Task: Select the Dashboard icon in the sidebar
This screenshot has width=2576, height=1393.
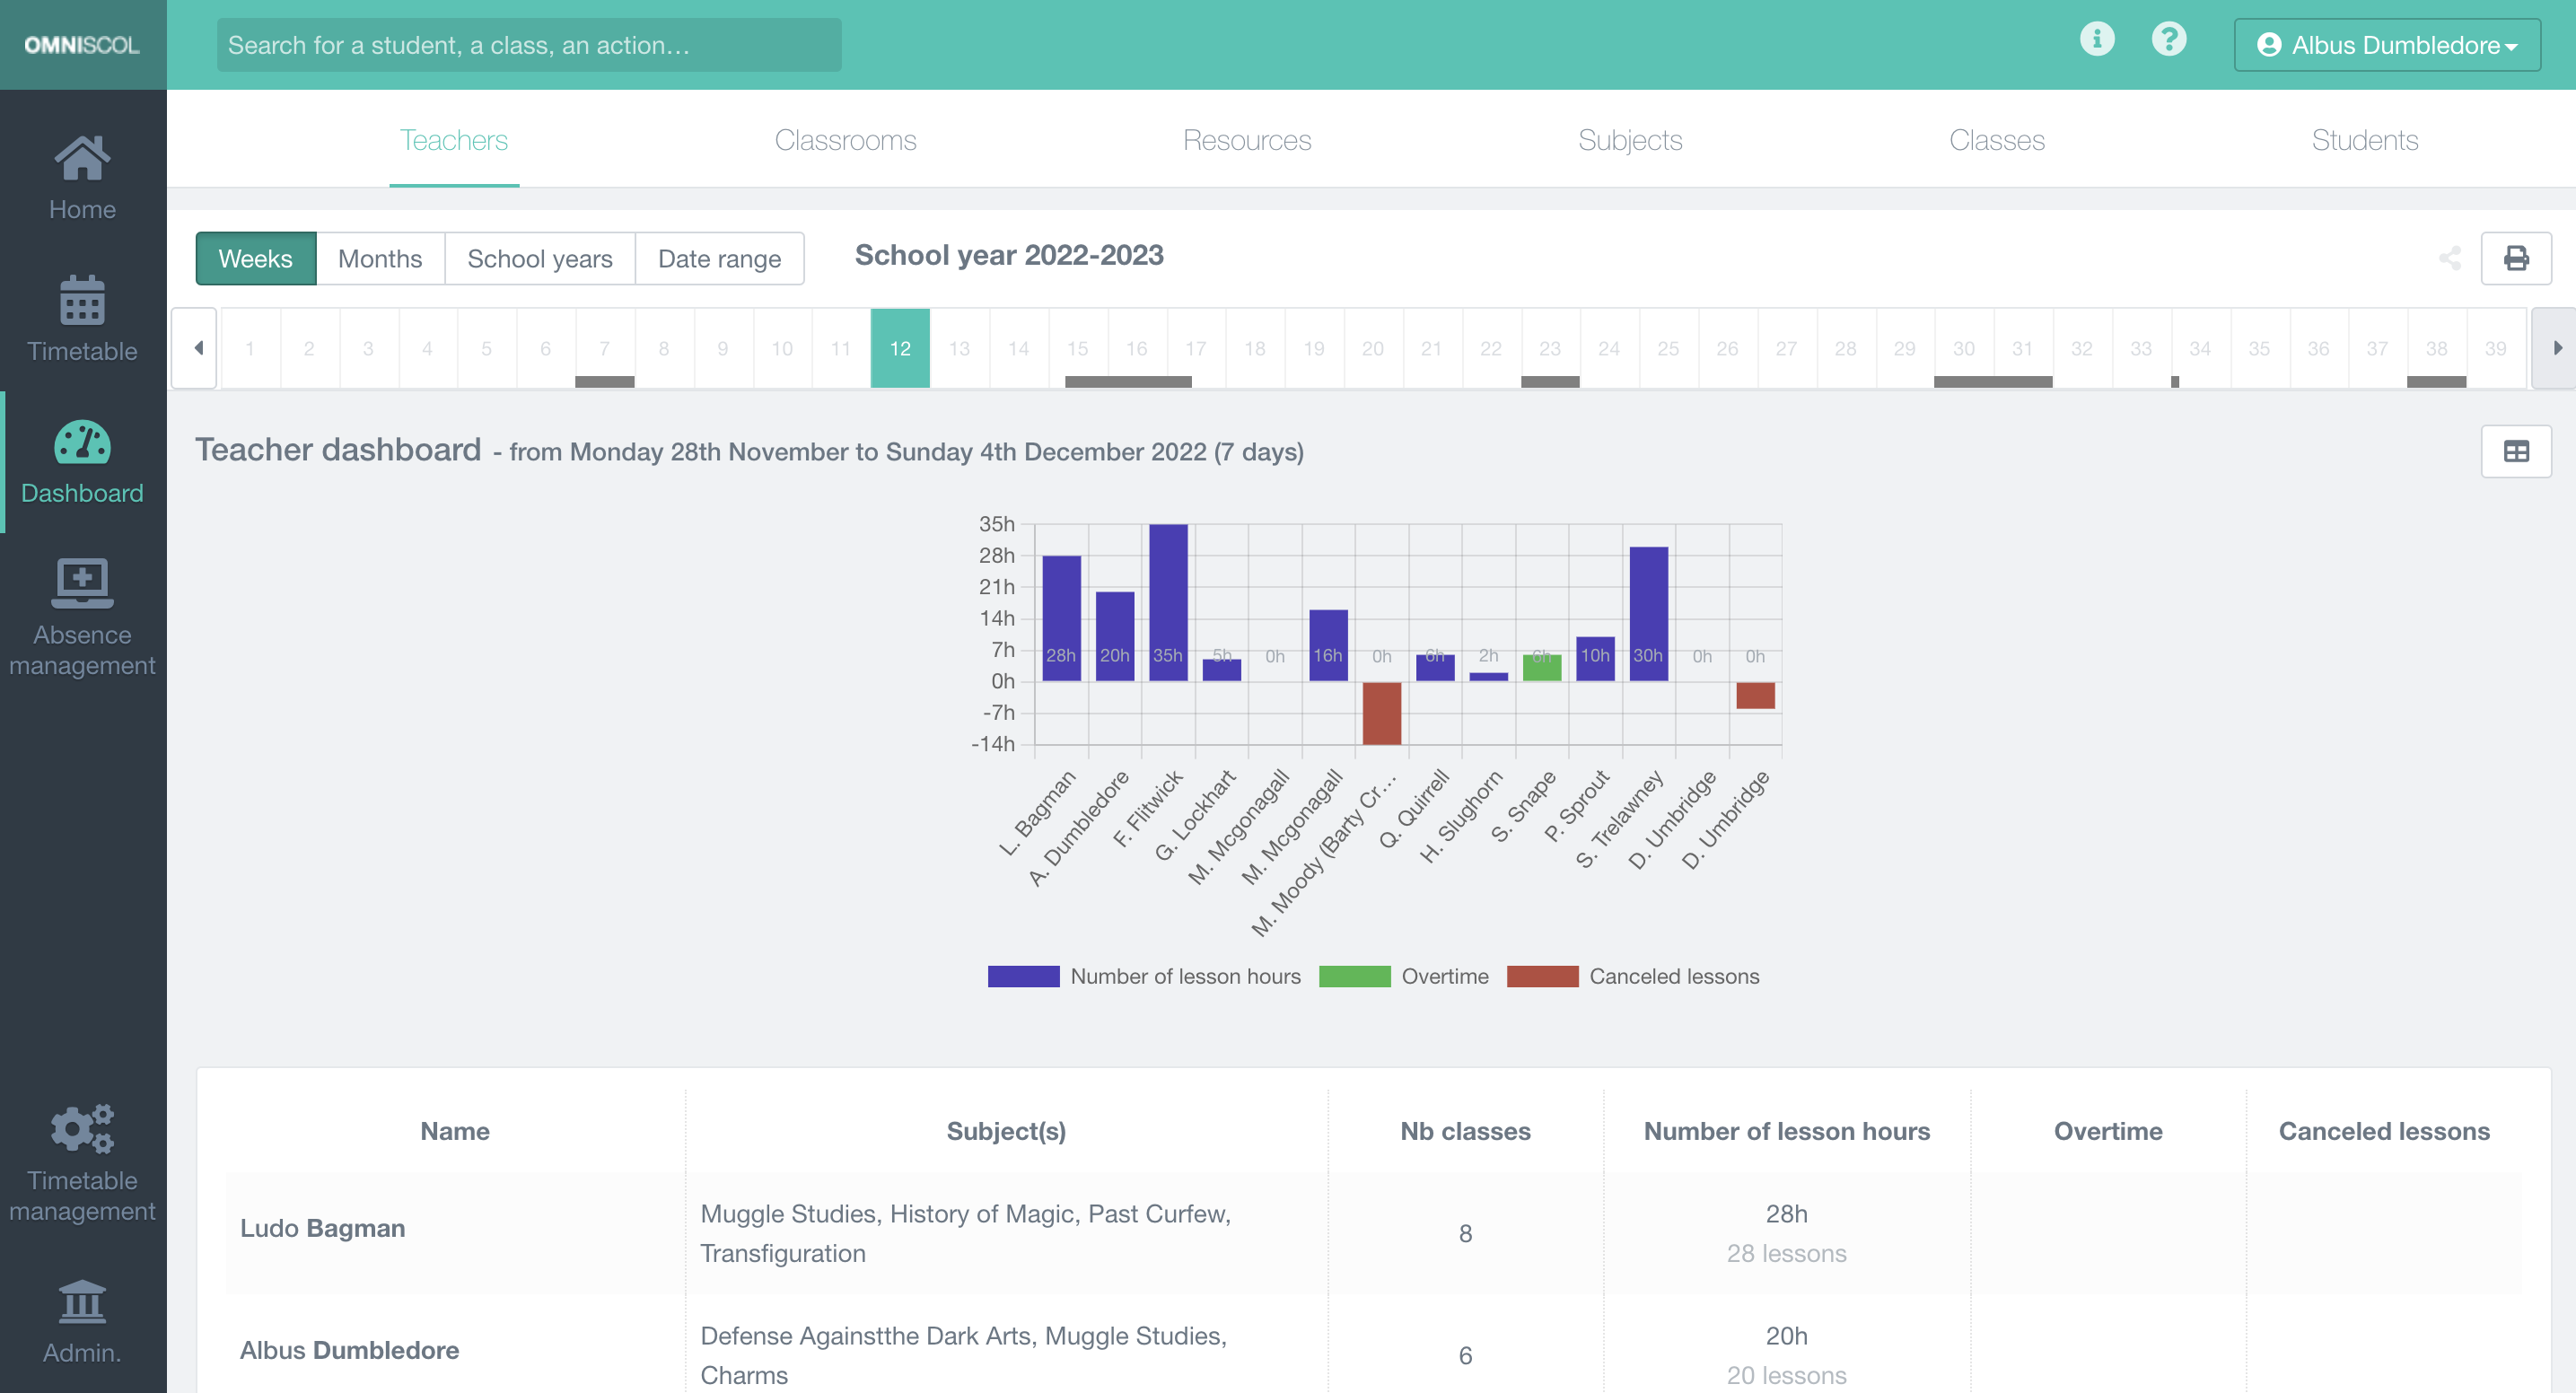Action: pos(82,462)
